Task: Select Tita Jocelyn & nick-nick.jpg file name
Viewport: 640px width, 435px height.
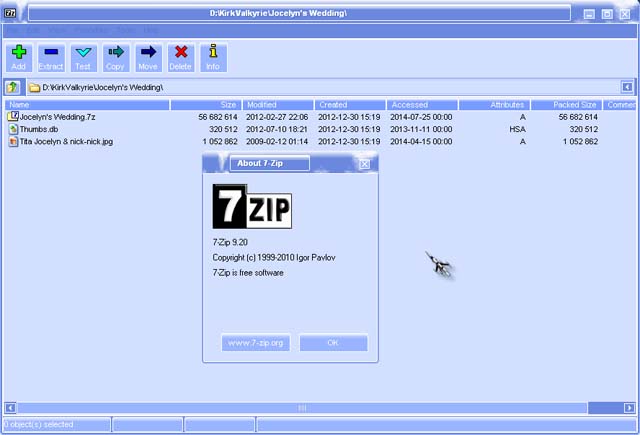Action: pos(66,142)
